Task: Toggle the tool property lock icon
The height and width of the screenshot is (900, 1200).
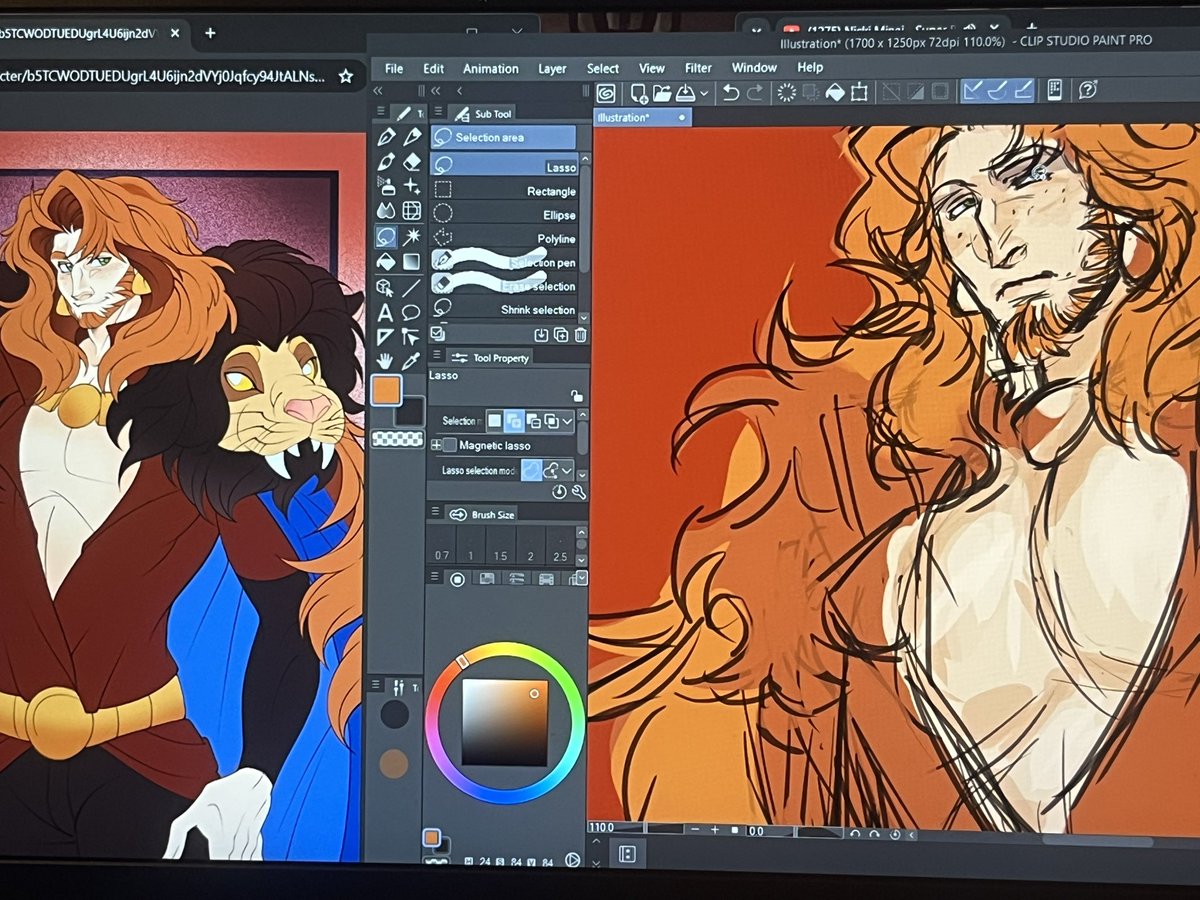Action: point(577,396)
